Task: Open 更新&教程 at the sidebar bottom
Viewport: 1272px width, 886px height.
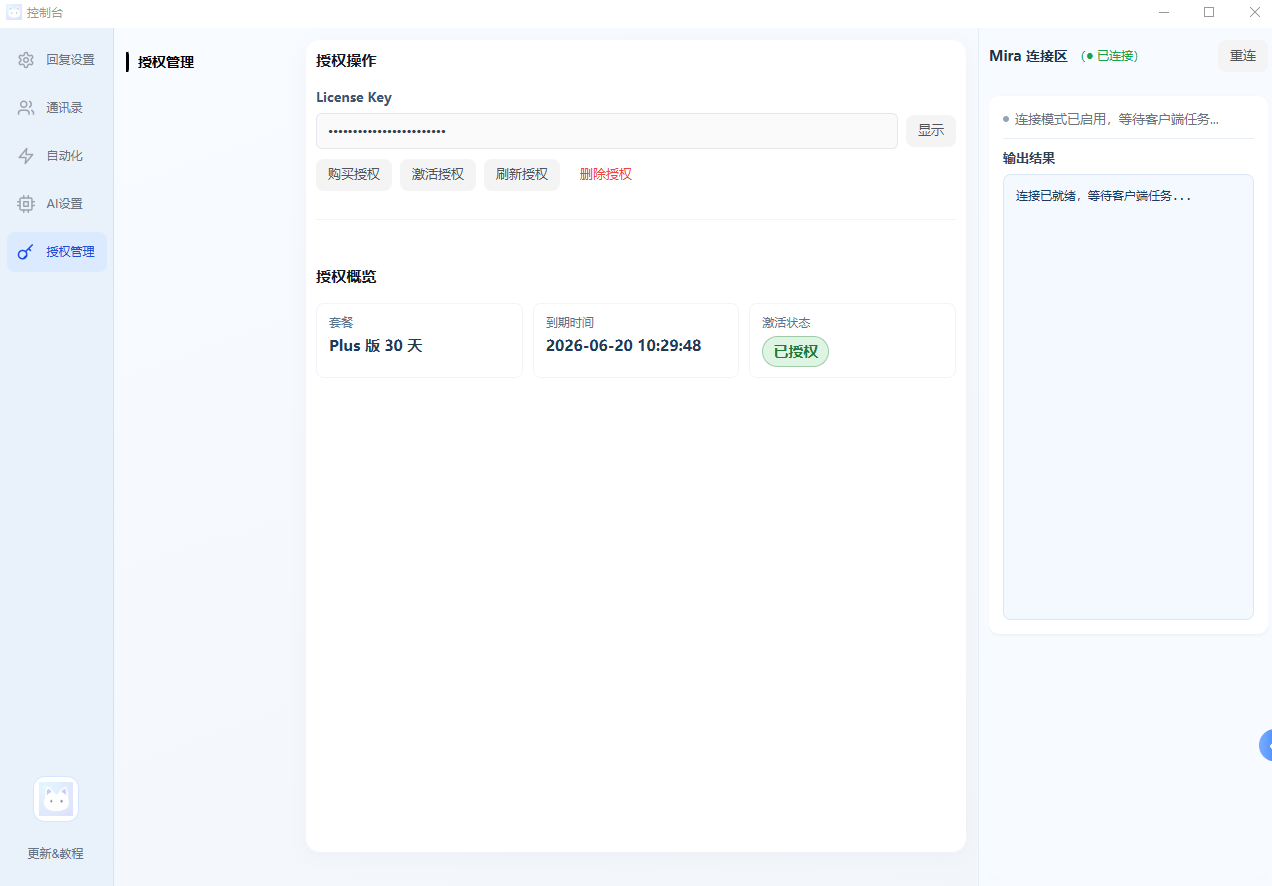Action: 56,854
